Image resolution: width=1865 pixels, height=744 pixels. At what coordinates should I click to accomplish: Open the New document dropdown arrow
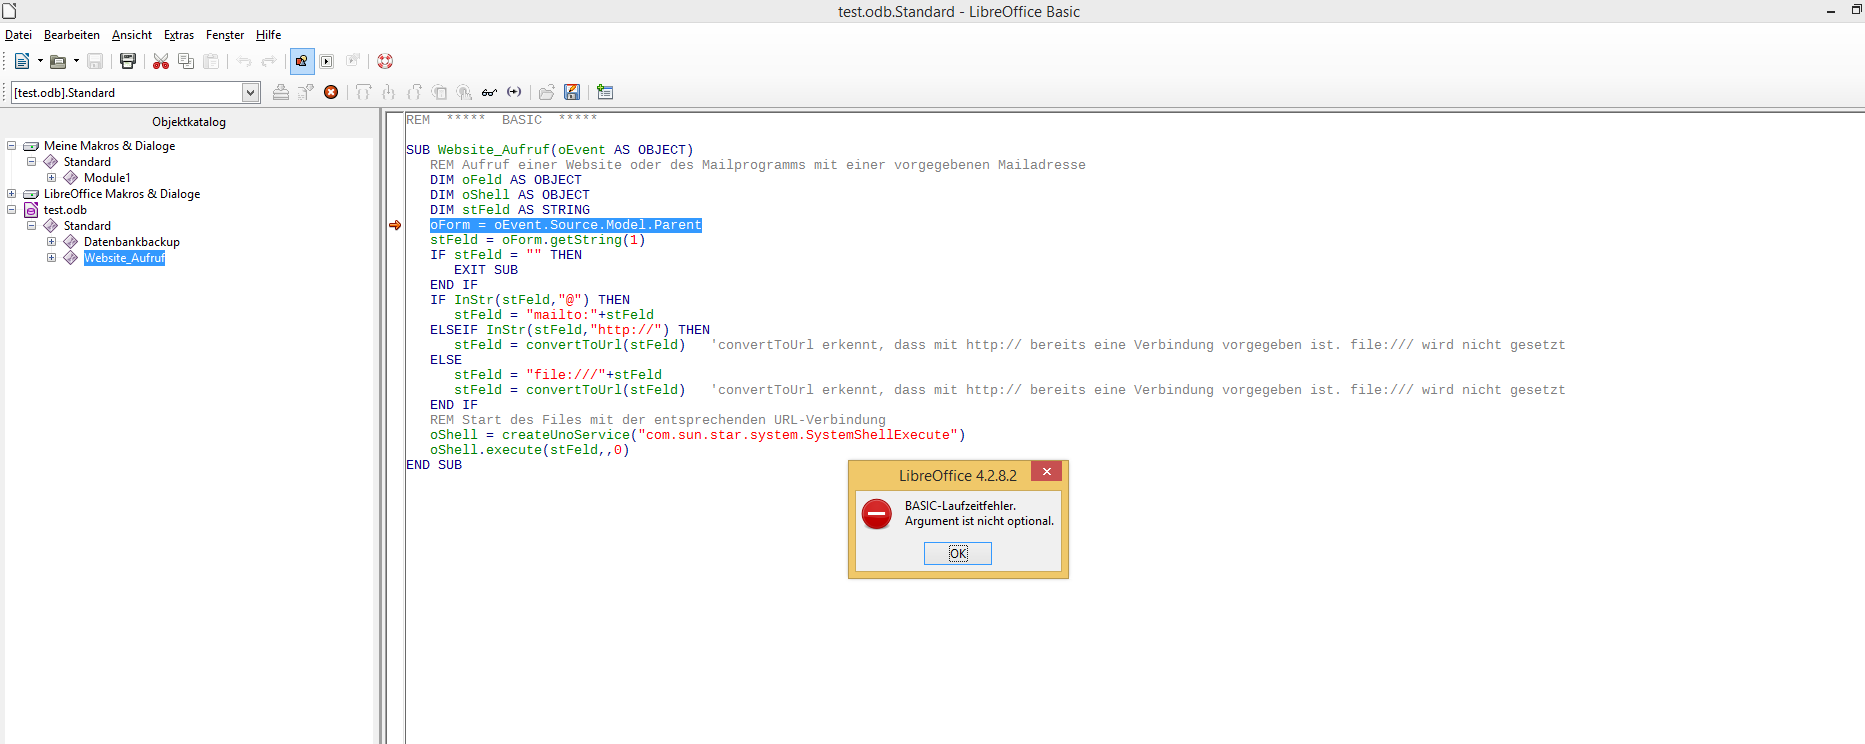[x=40, y=61]
